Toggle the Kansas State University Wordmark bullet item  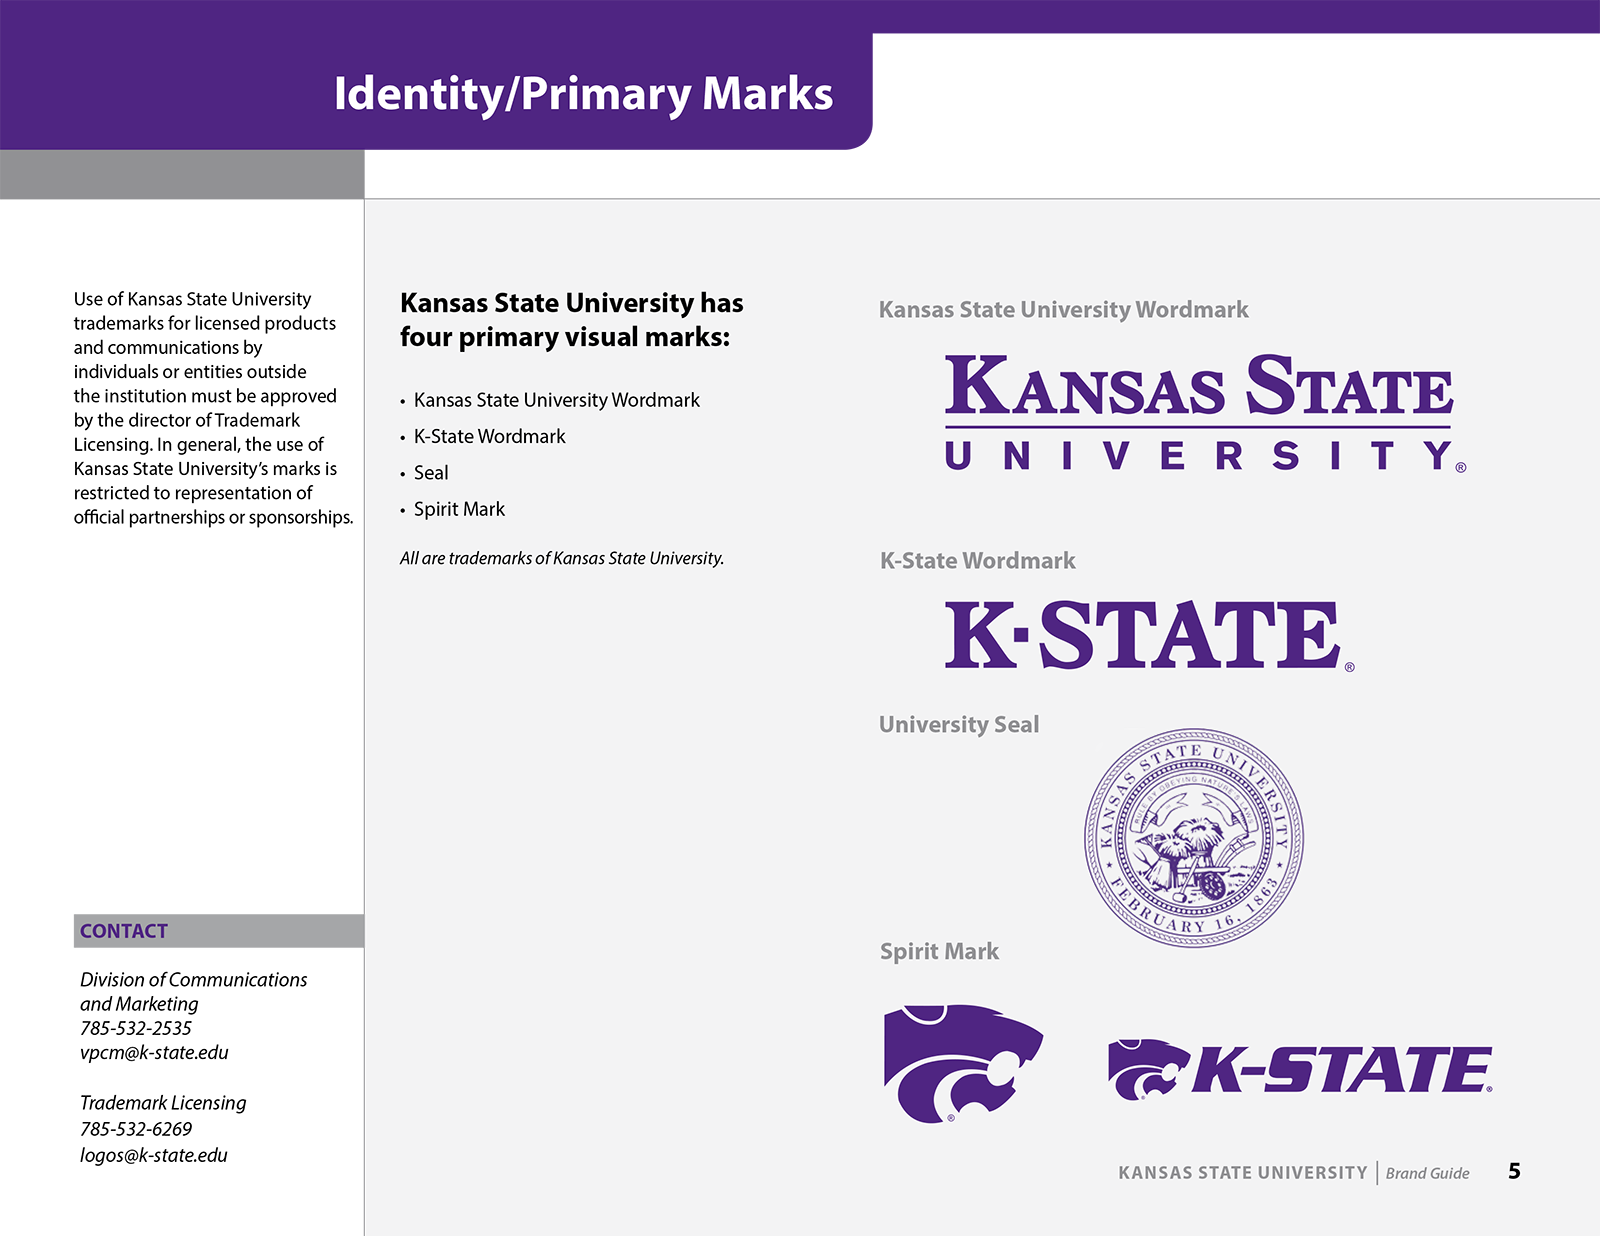[x=557, y=400]
